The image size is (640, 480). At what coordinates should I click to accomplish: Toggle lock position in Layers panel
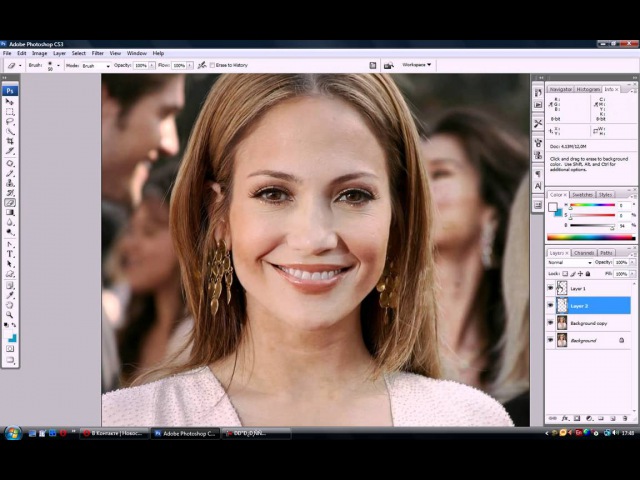[x=580, y=274]
